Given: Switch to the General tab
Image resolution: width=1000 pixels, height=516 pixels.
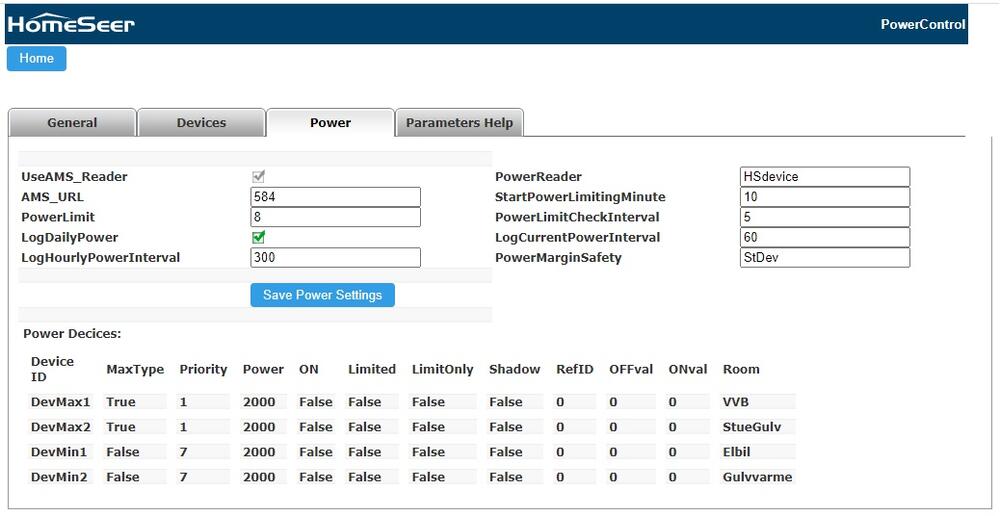Looking at the screenshot, I should click(72, 123).
